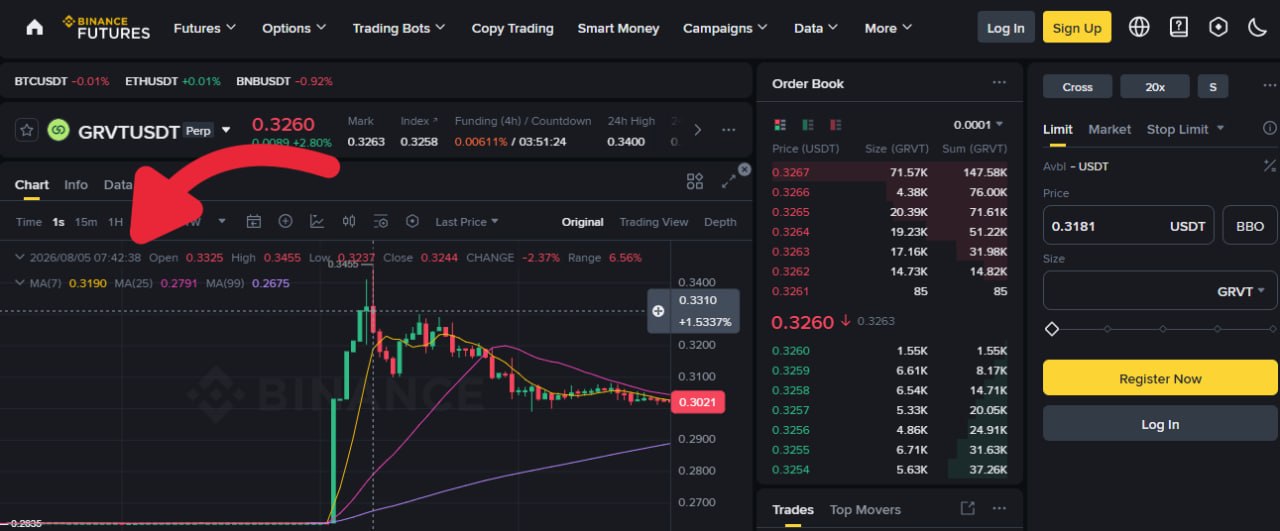This screenshot has height=531, width=1280.
Task: Add GRVTUSDT to favorites with star icon
Action: coord(27,130)
